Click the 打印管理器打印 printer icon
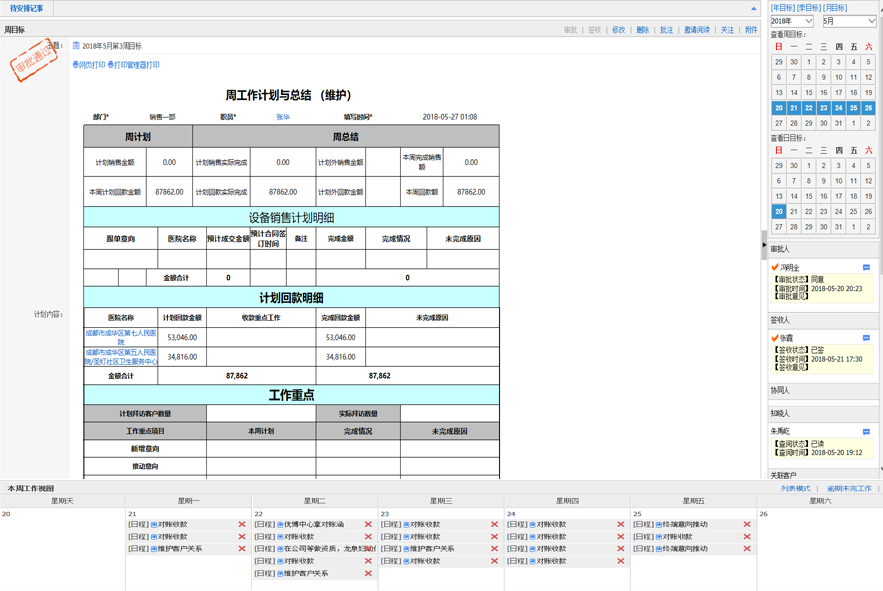The width and height of the screenshot is (883, 591). 110,65
